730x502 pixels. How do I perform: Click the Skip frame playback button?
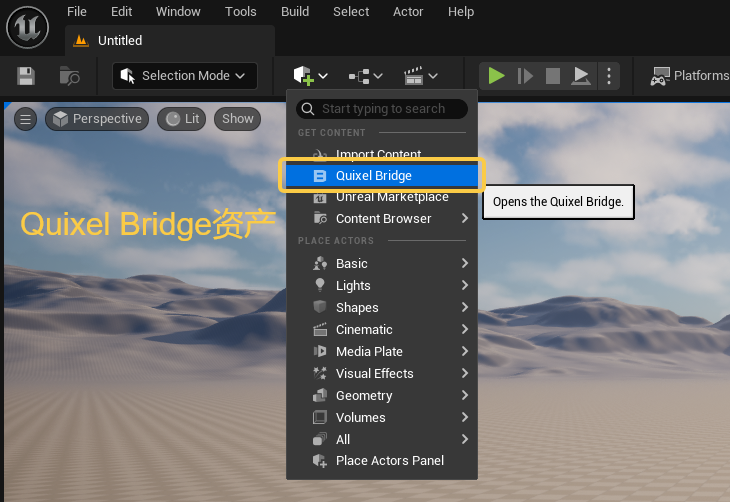[x=525, y=75]
